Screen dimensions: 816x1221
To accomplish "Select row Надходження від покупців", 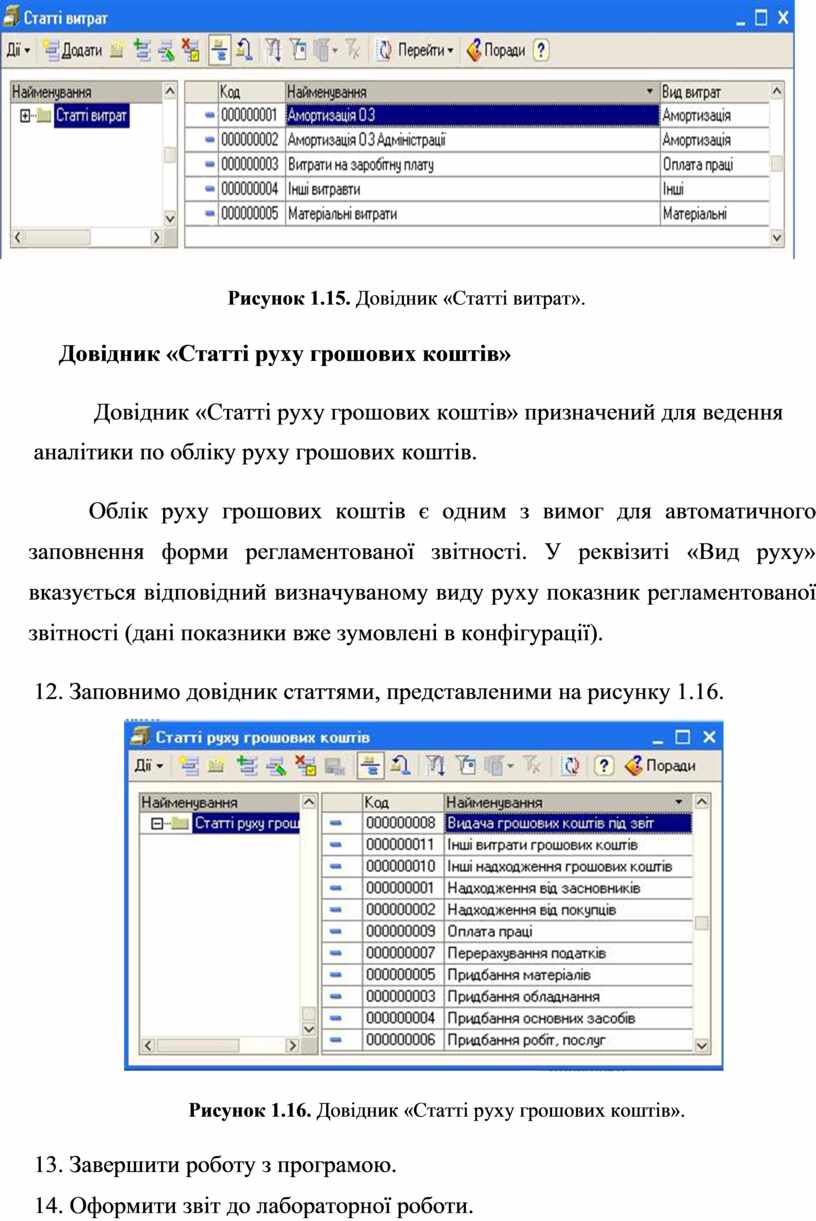I will [x=508, y=910].
